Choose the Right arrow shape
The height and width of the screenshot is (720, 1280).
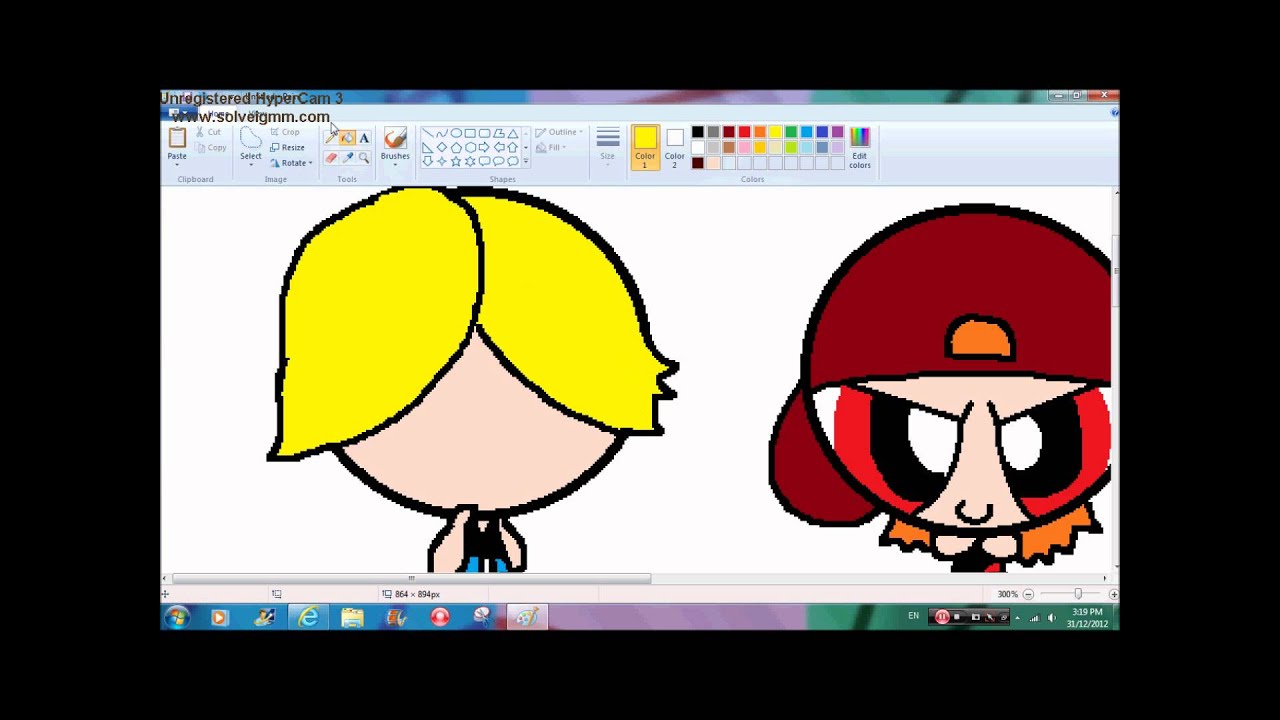tap(484, 147)
